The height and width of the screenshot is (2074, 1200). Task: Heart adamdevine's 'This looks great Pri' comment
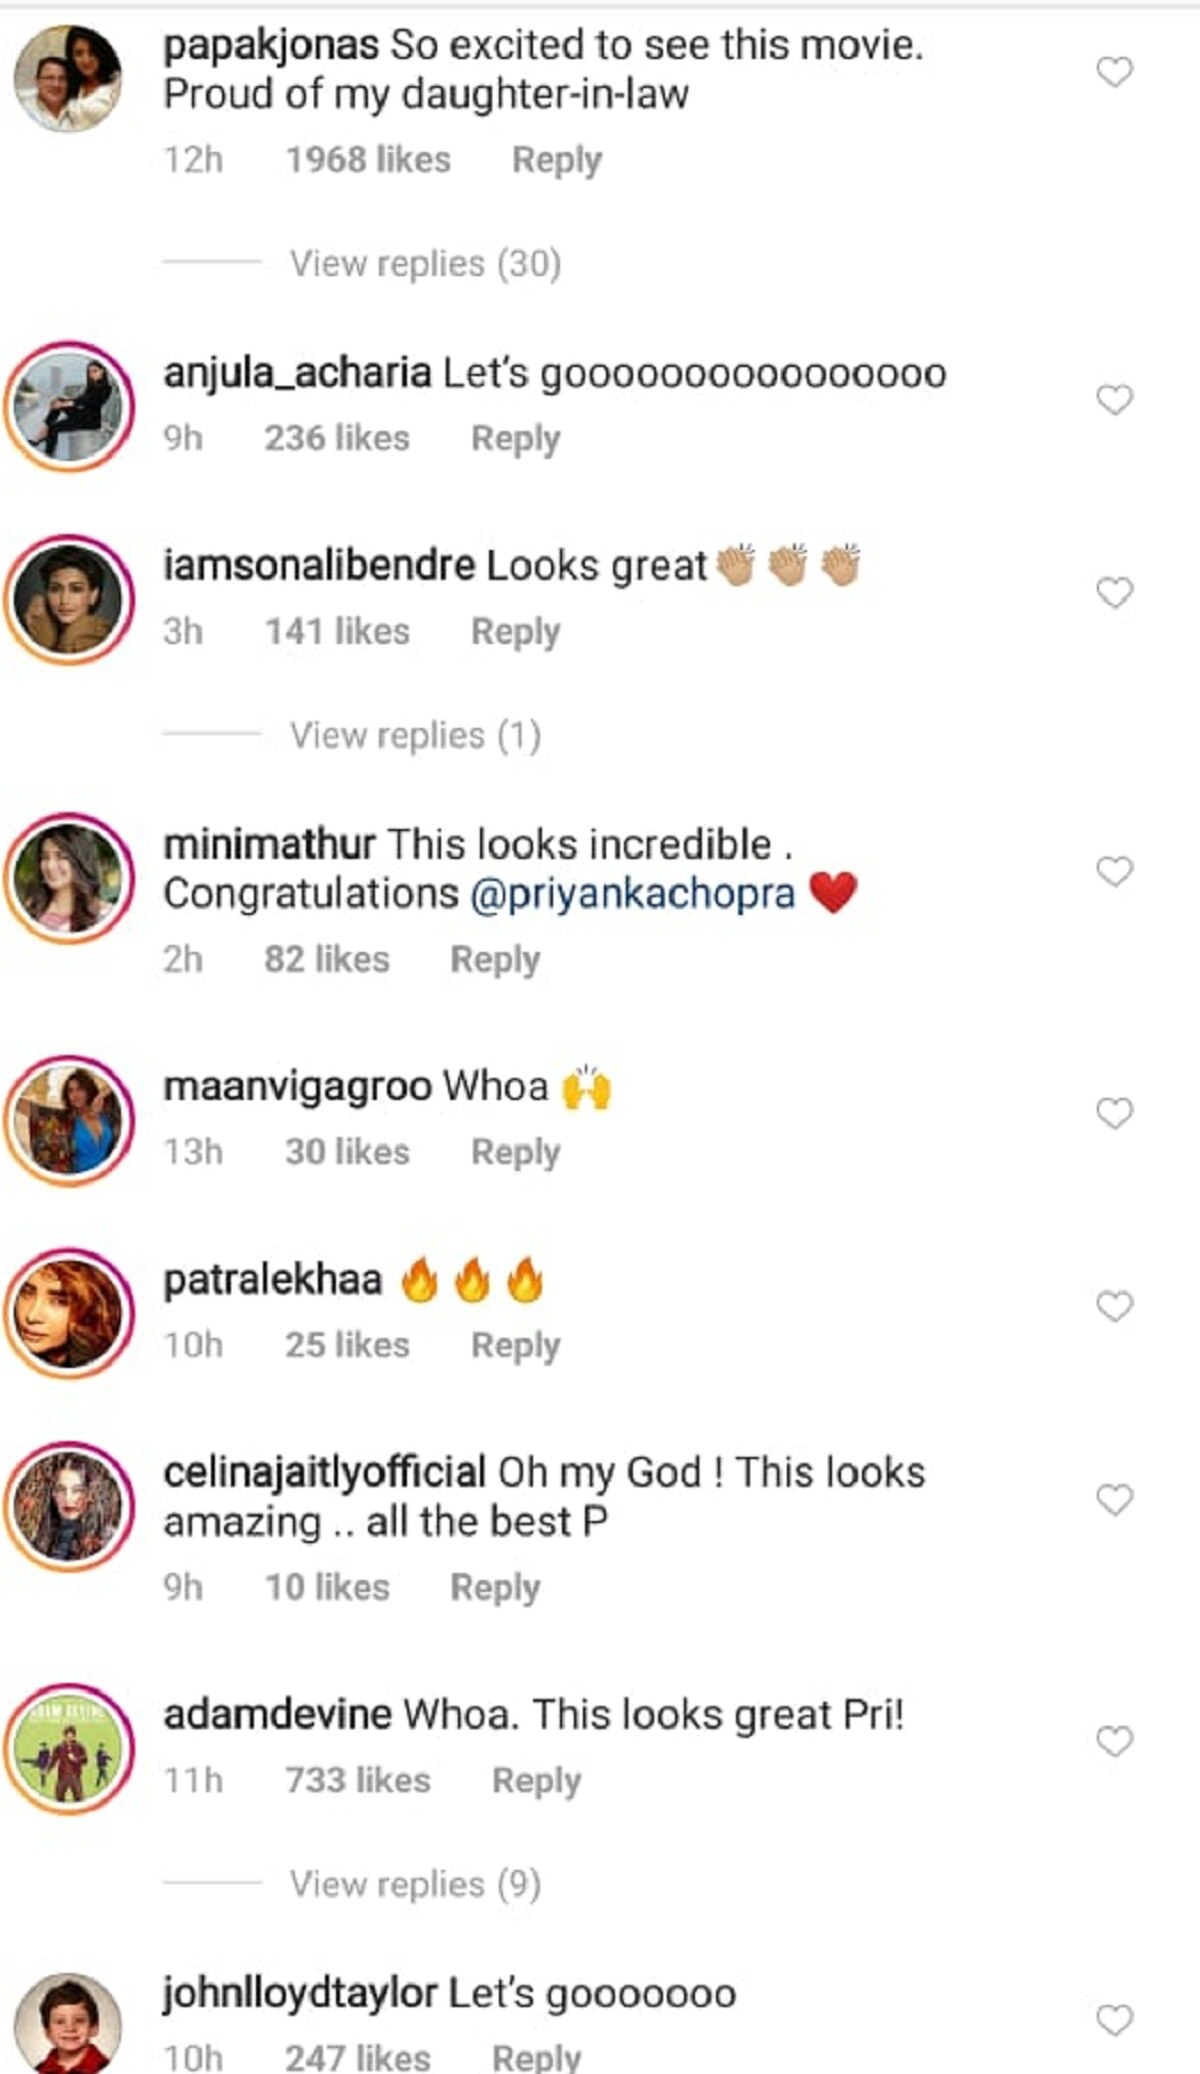pos(1114,1741)
